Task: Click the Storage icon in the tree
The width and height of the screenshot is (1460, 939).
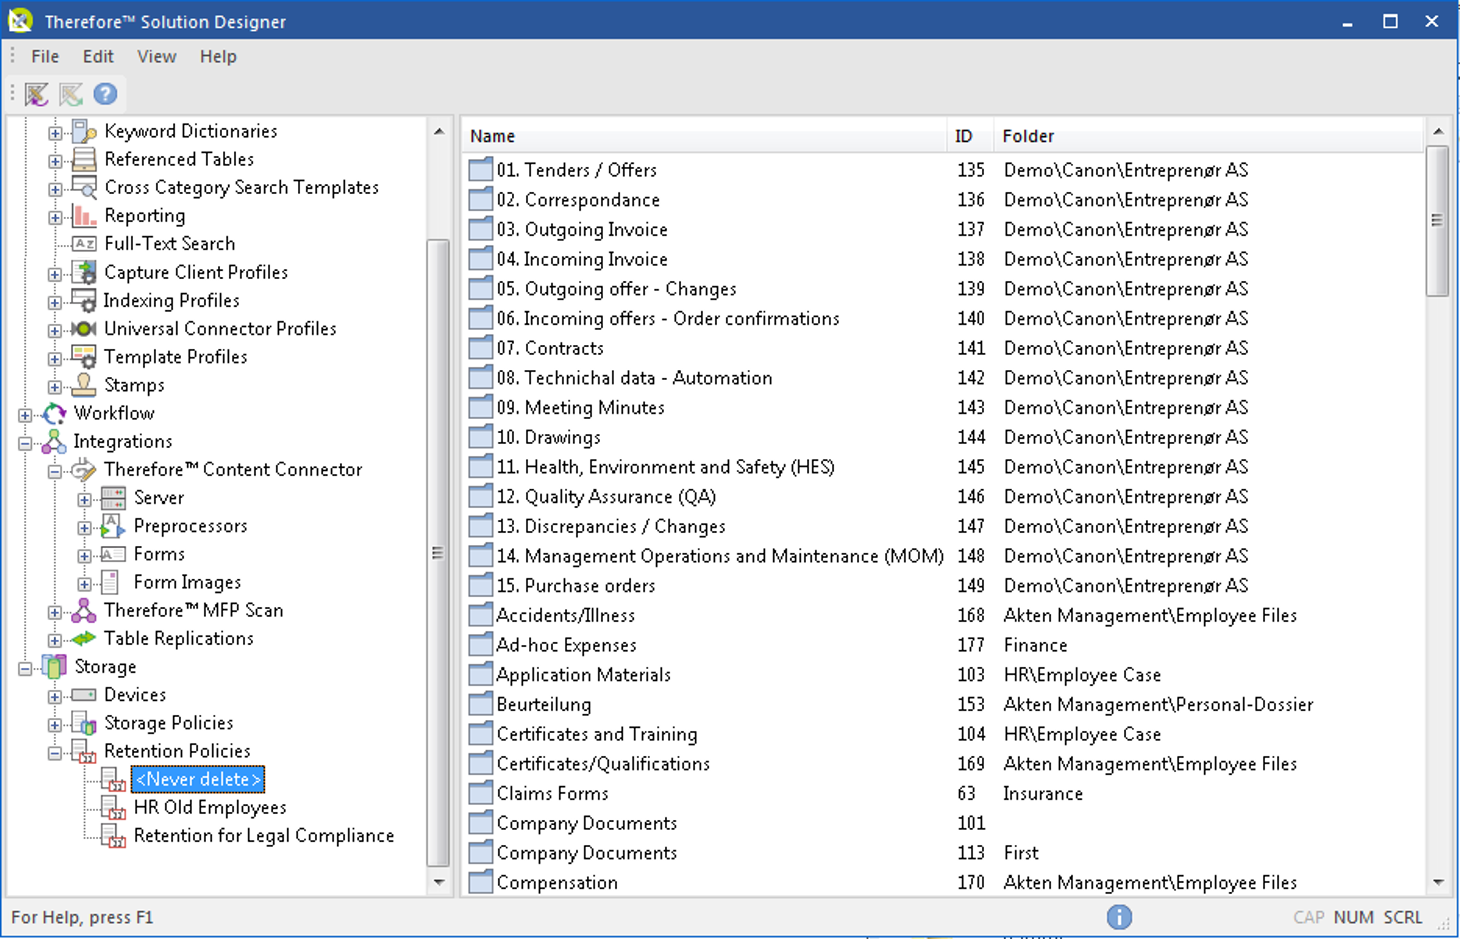Action: (52, 666)
